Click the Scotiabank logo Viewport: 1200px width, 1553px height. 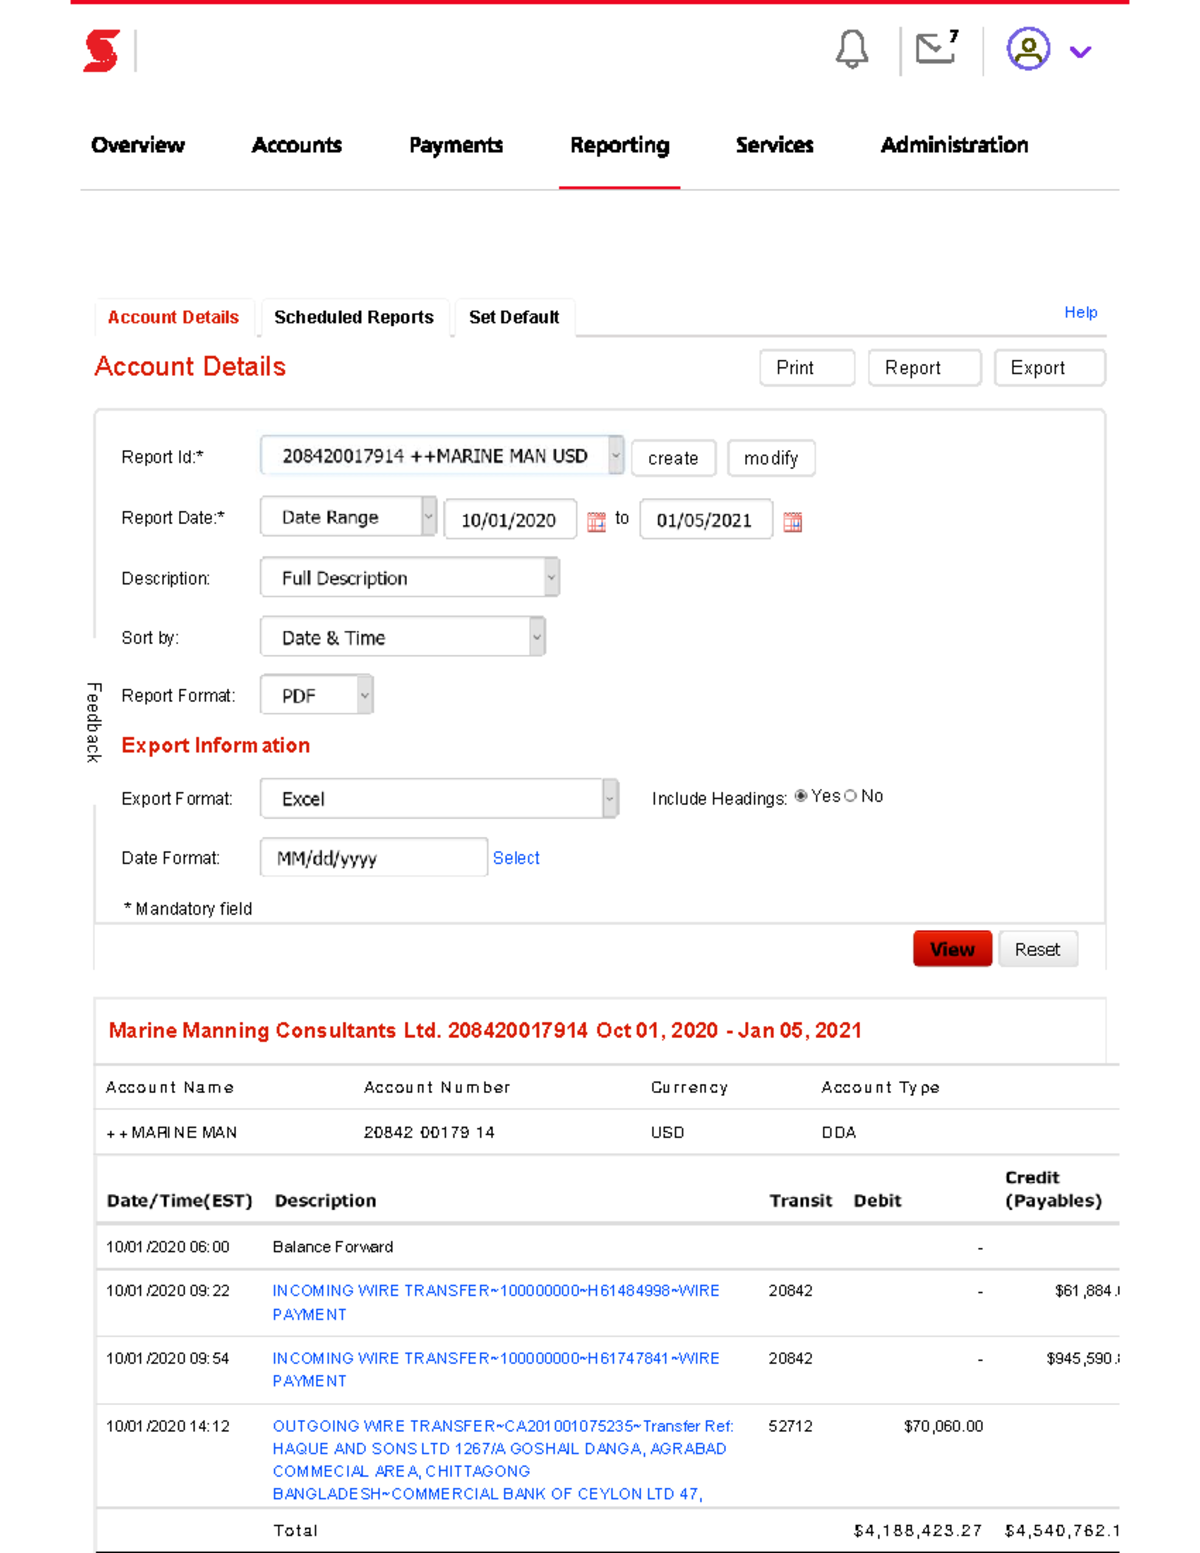click(x=102, y=52)
